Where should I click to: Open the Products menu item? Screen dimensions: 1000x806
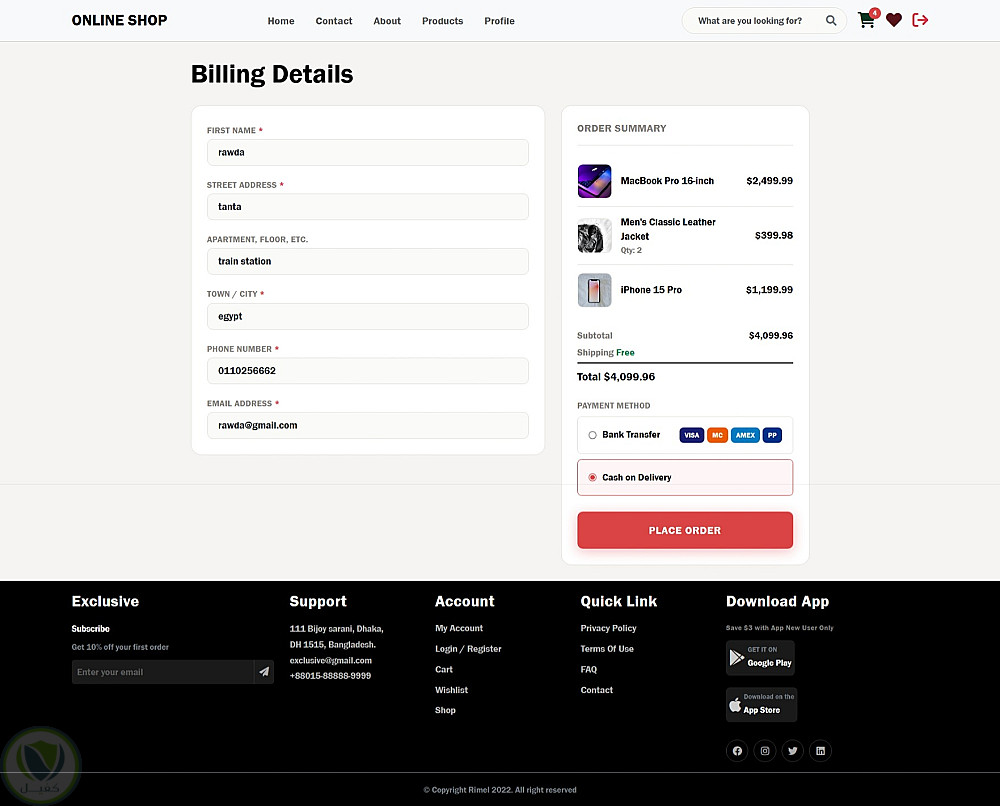(443, 21)
